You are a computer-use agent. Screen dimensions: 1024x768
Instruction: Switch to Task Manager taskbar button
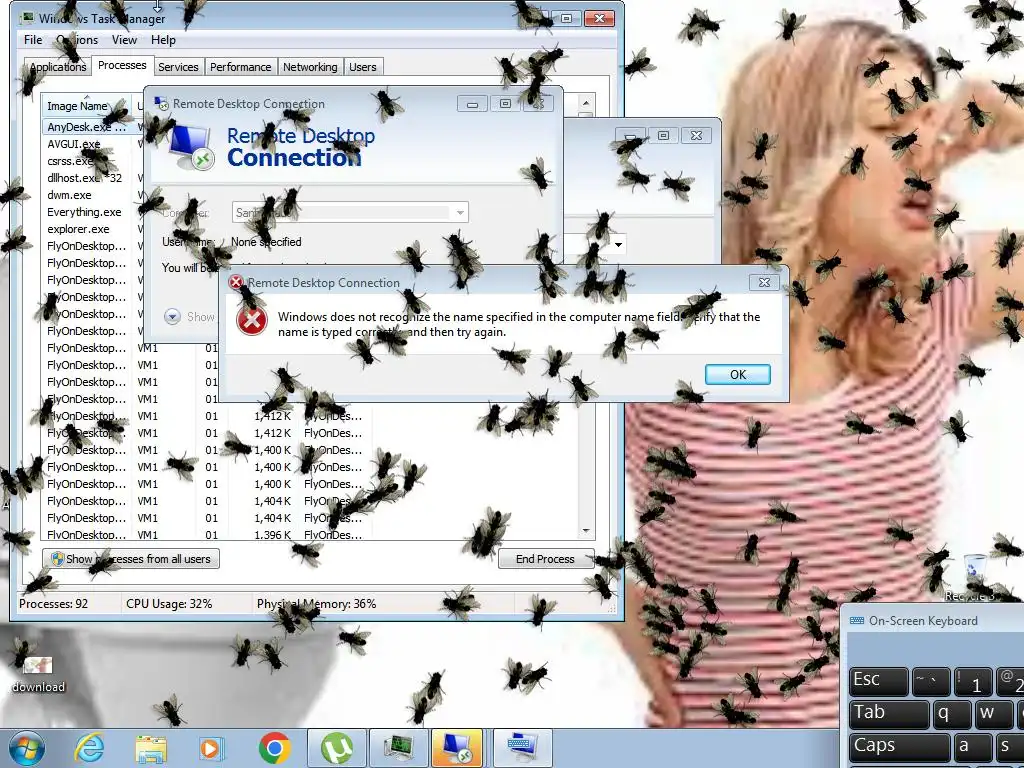pyautogui.click(x=398, y=748)
